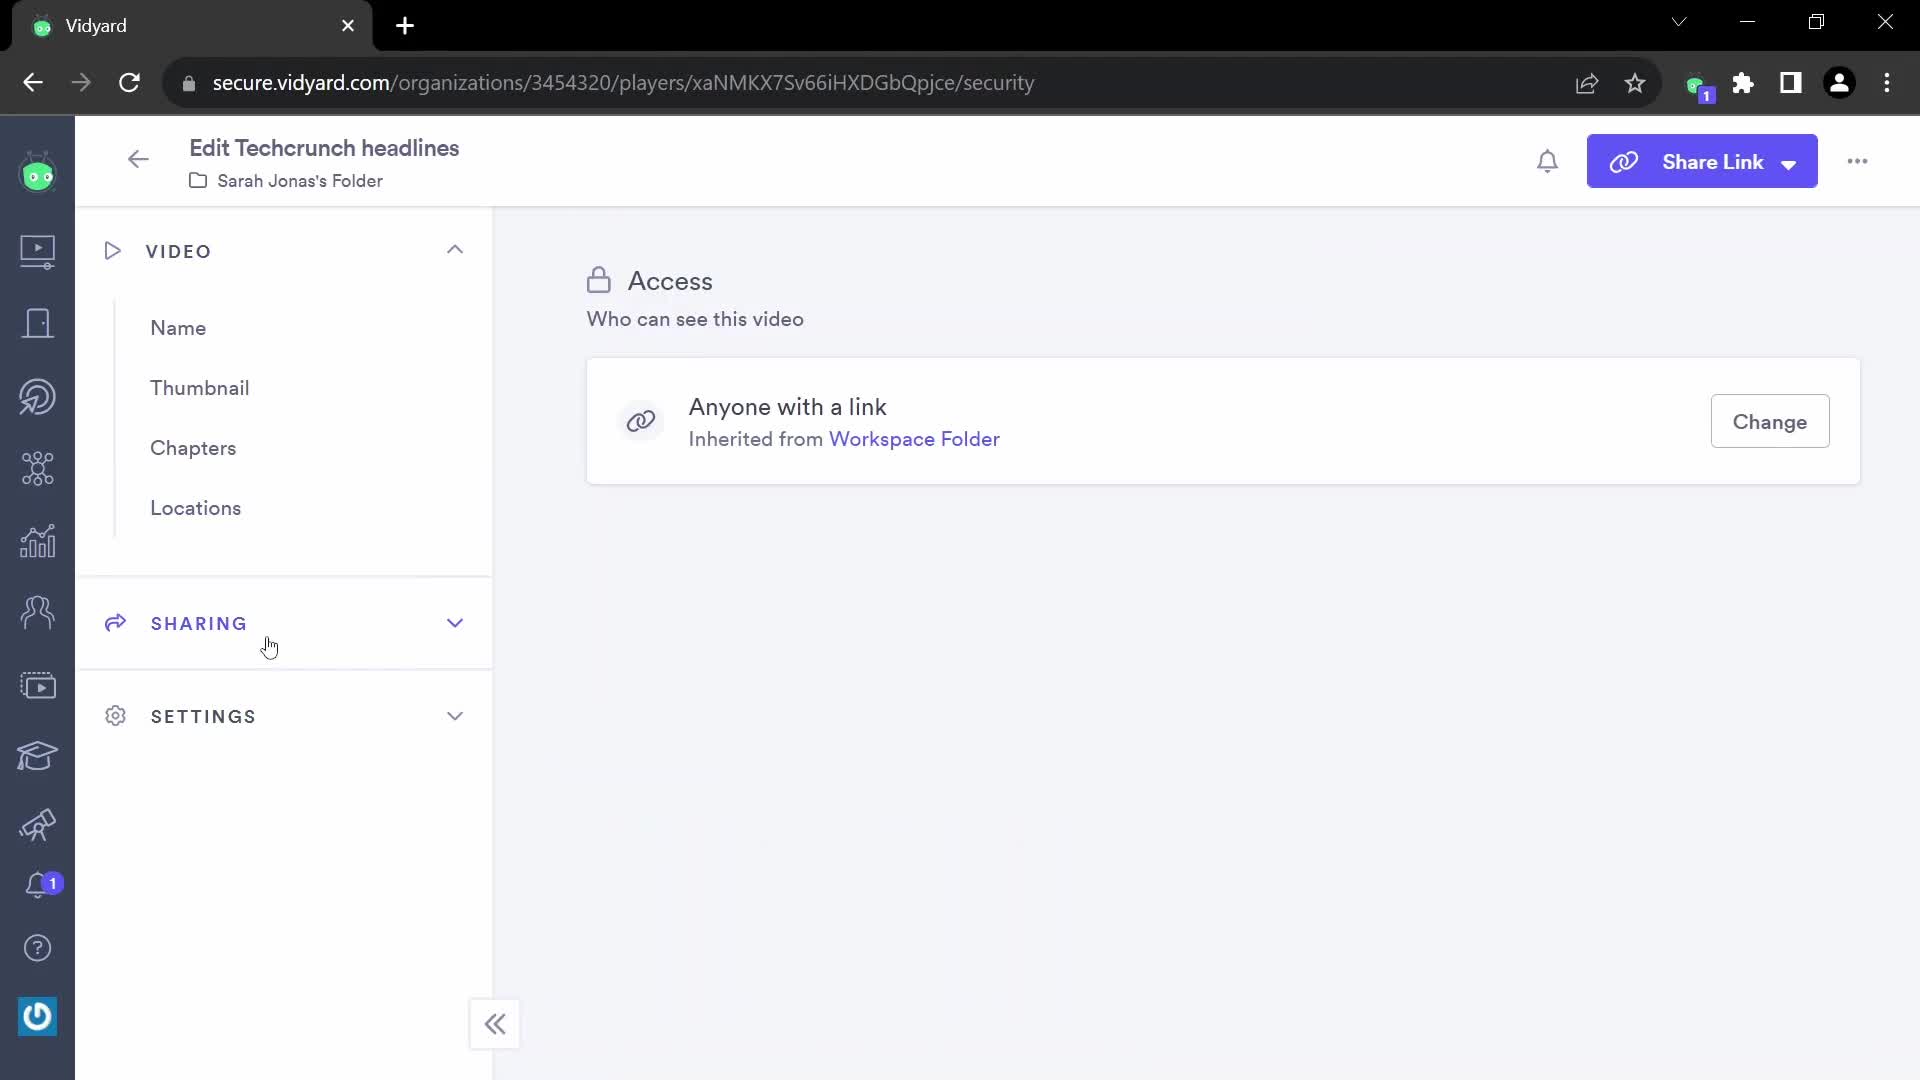Viewport: 1920px width, 1080px height.
Task: Click the video library icon in sidebar
Action: tap(37, 252)
